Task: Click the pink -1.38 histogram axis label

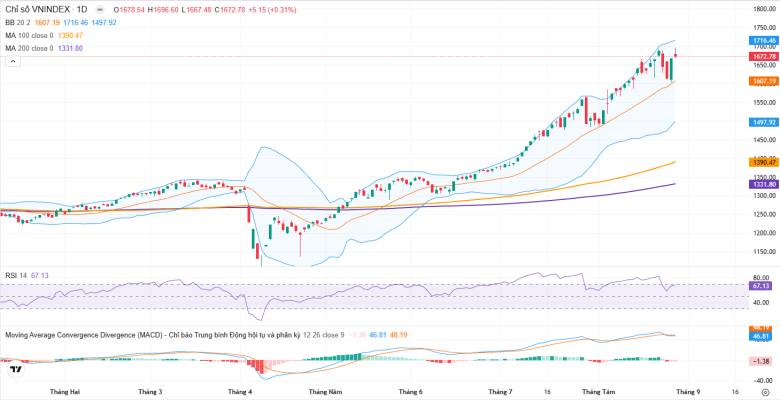Action: 763,361
